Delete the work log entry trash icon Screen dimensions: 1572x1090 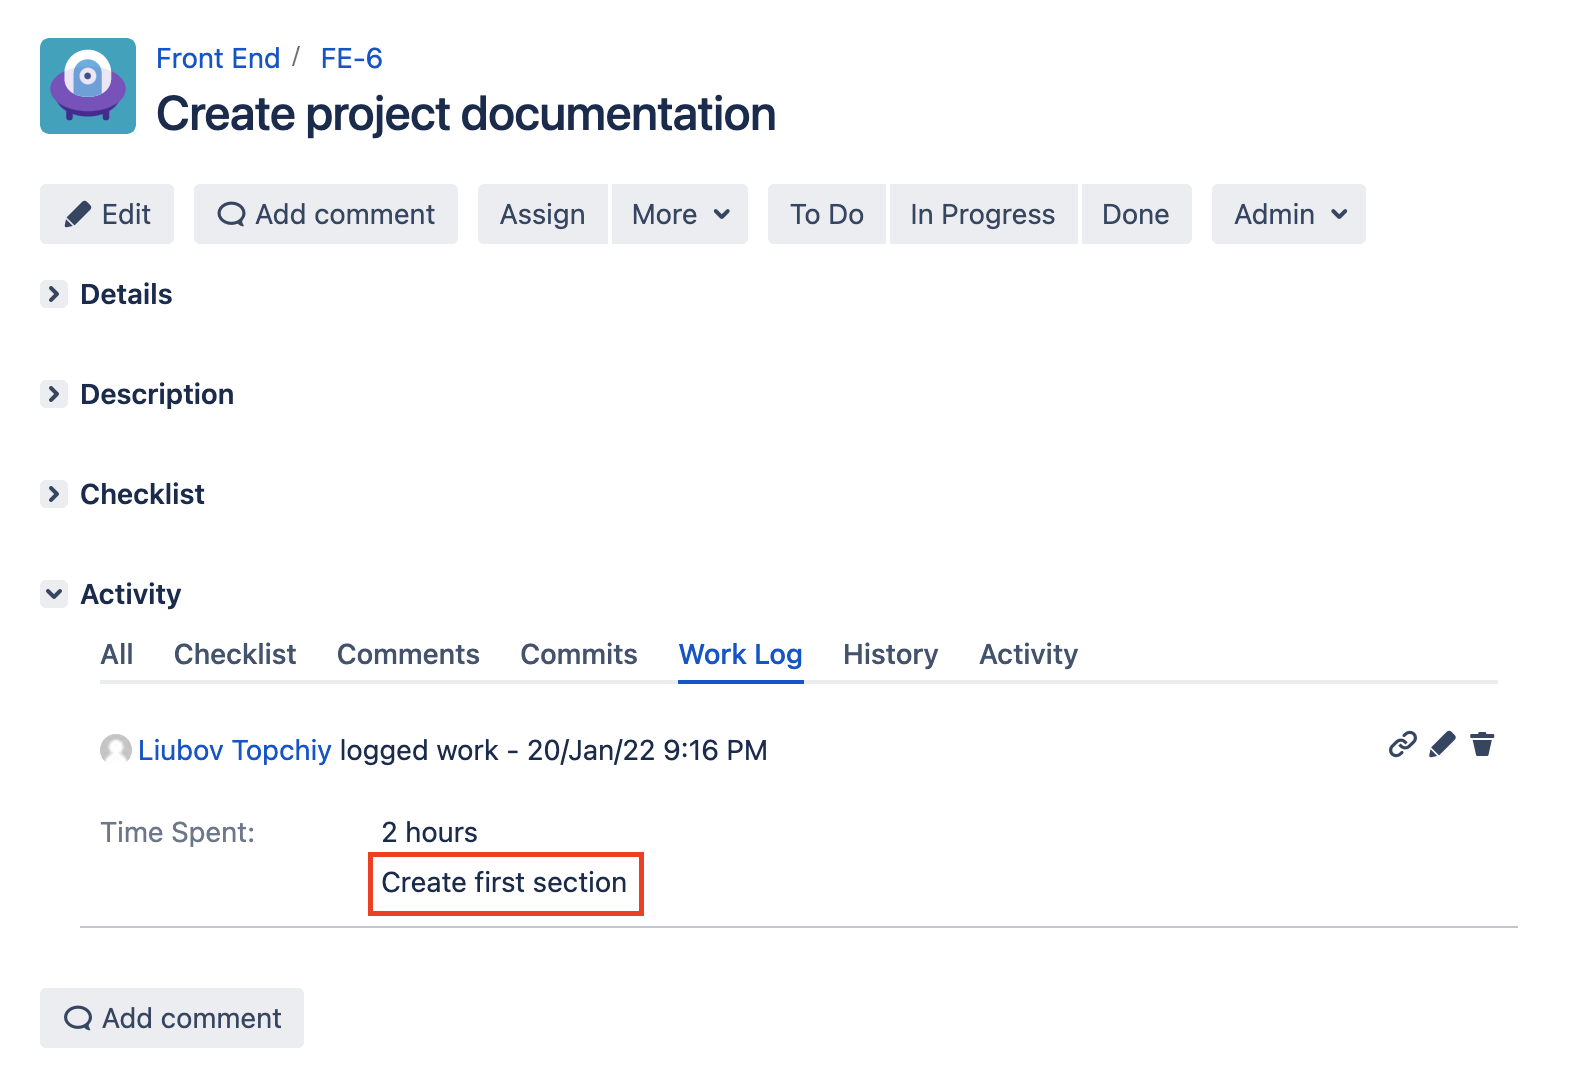1482,745
